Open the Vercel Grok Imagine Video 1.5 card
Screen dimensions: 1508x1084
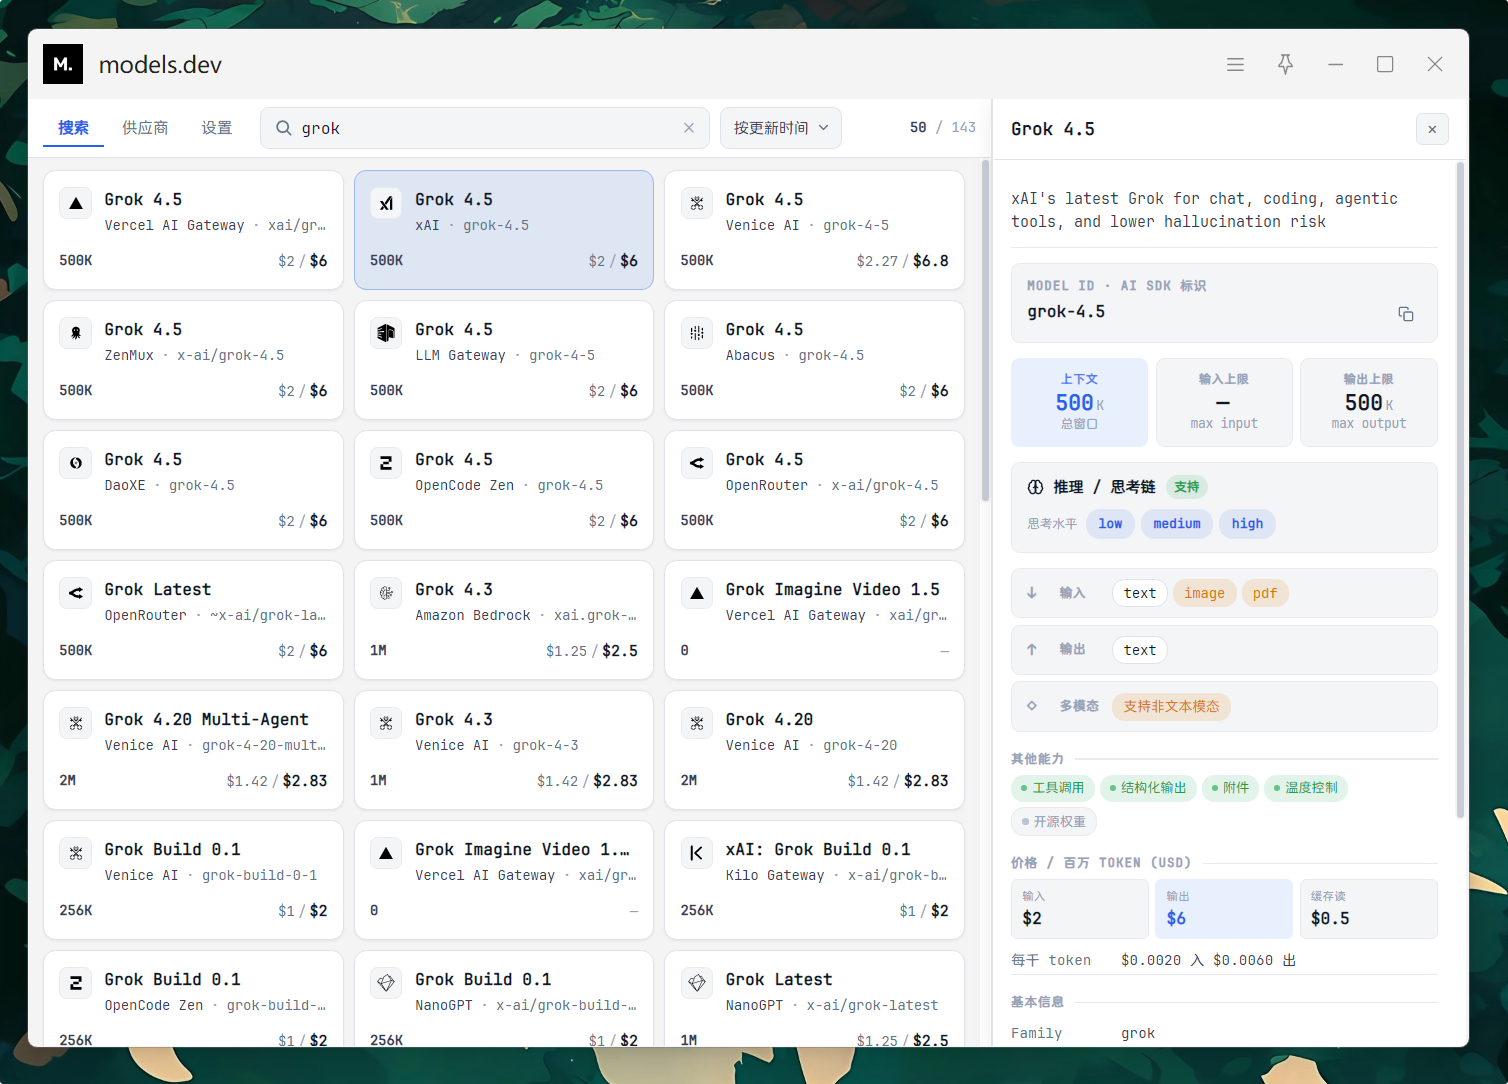pos(814,620)
